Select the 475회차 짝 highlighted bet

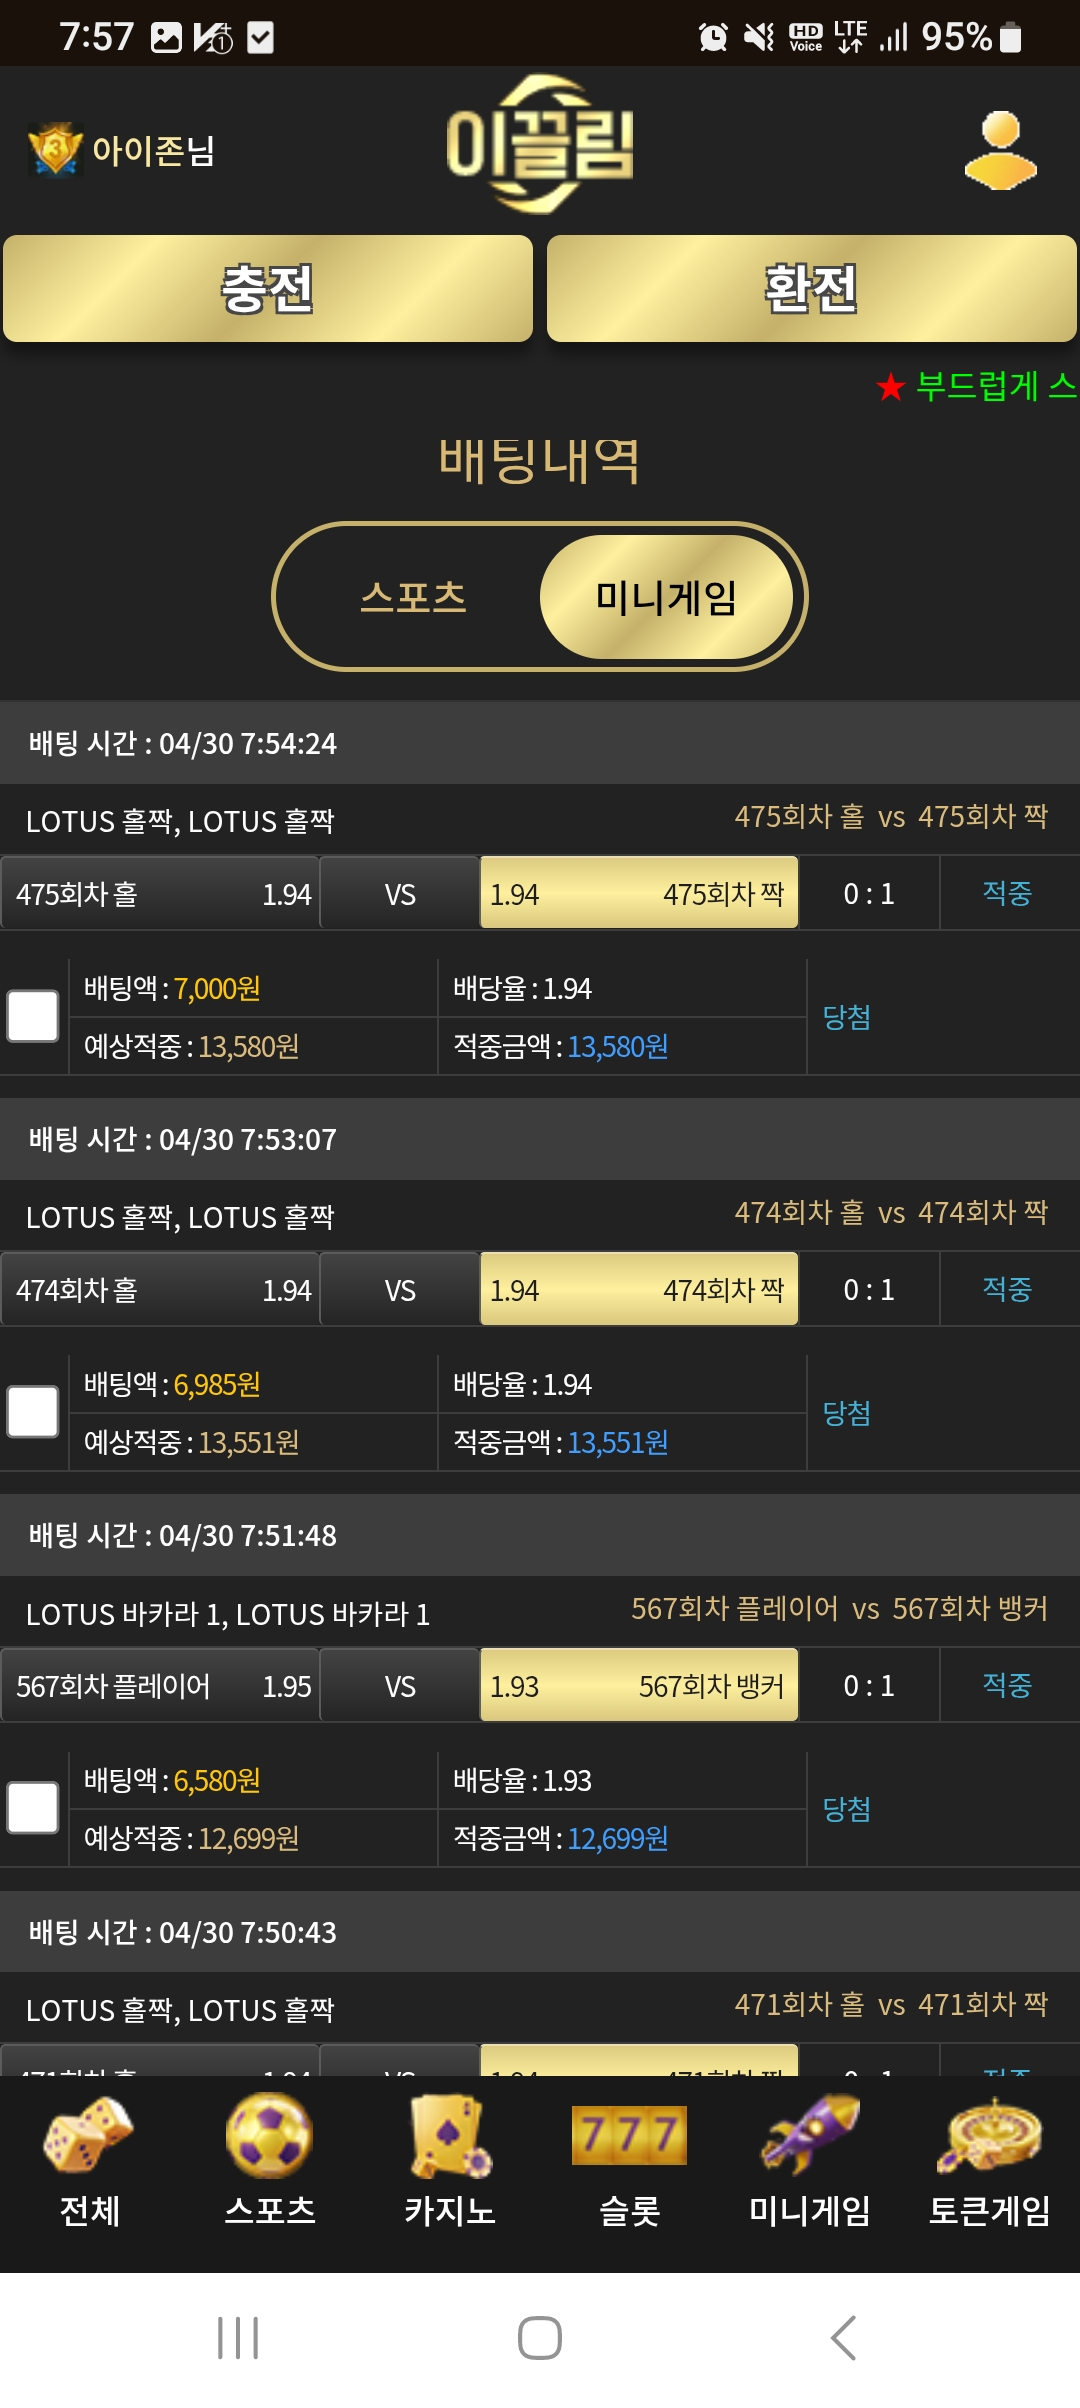point(639,893)
